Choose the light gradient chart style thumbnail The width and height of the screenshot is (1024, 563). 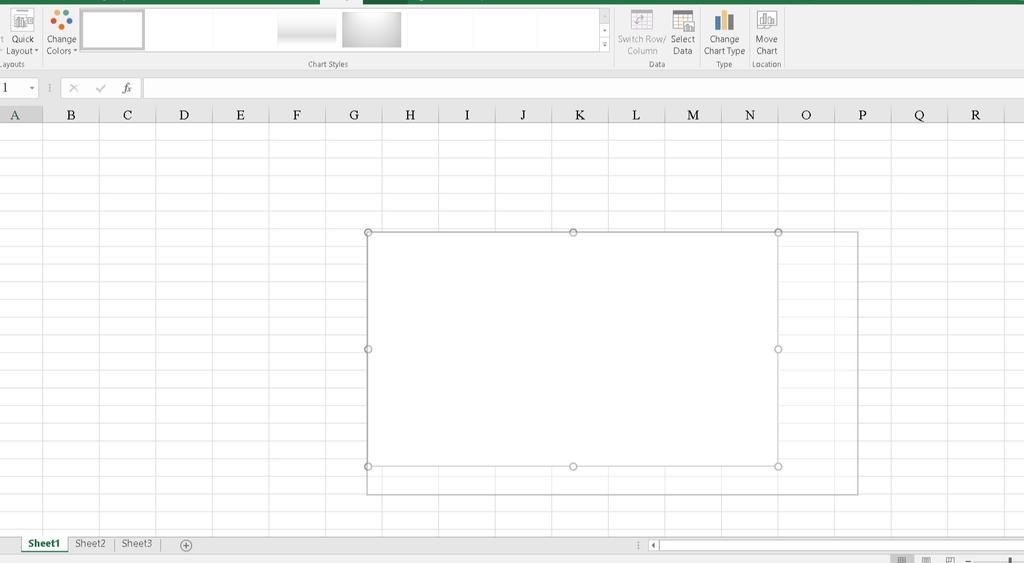pyautogui.click(x=306, y=29)
